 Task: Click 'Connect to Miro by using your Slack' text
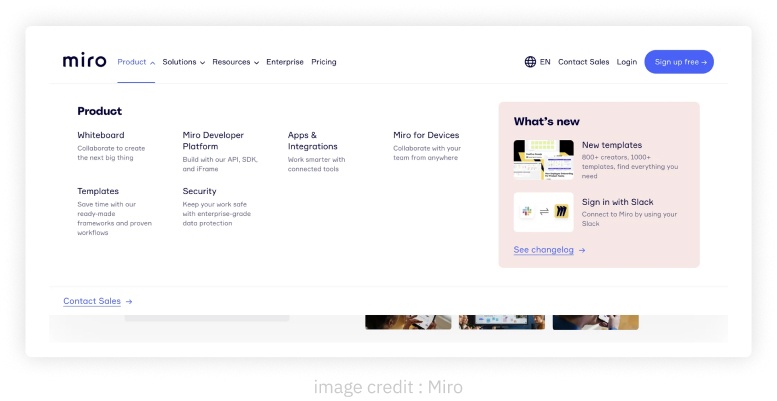(x=629, y=219)
